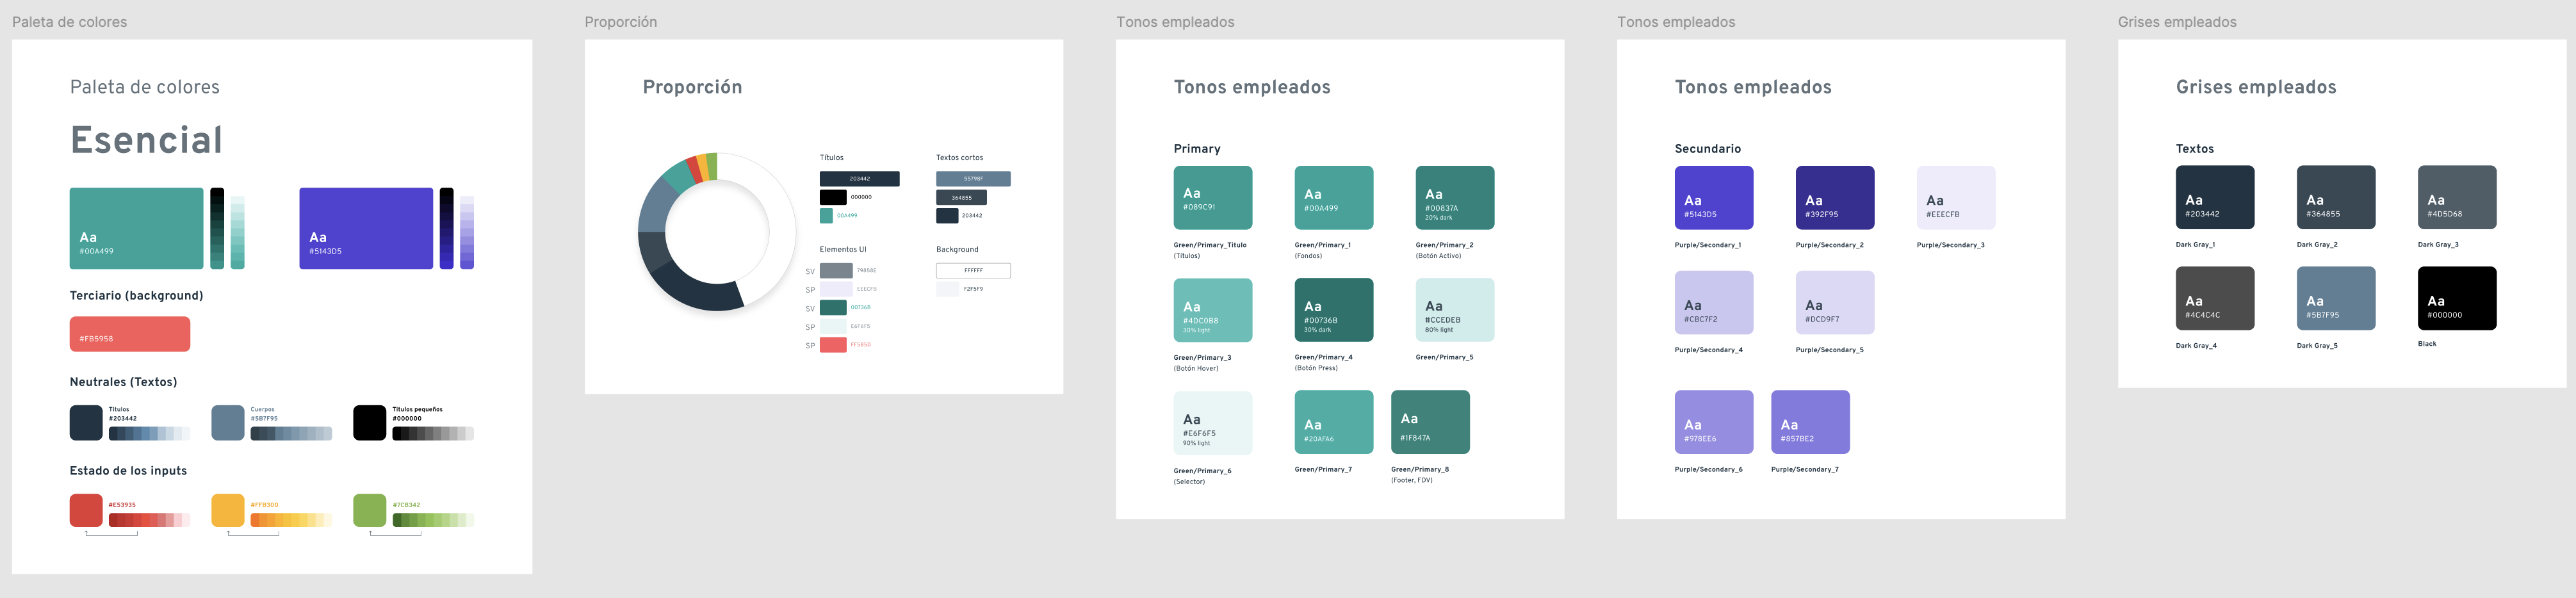This screenshot has width=2576, height=598.
Task: Click the Green/Primary_8 Footer FDV tile
Action: click(1430, 422)
